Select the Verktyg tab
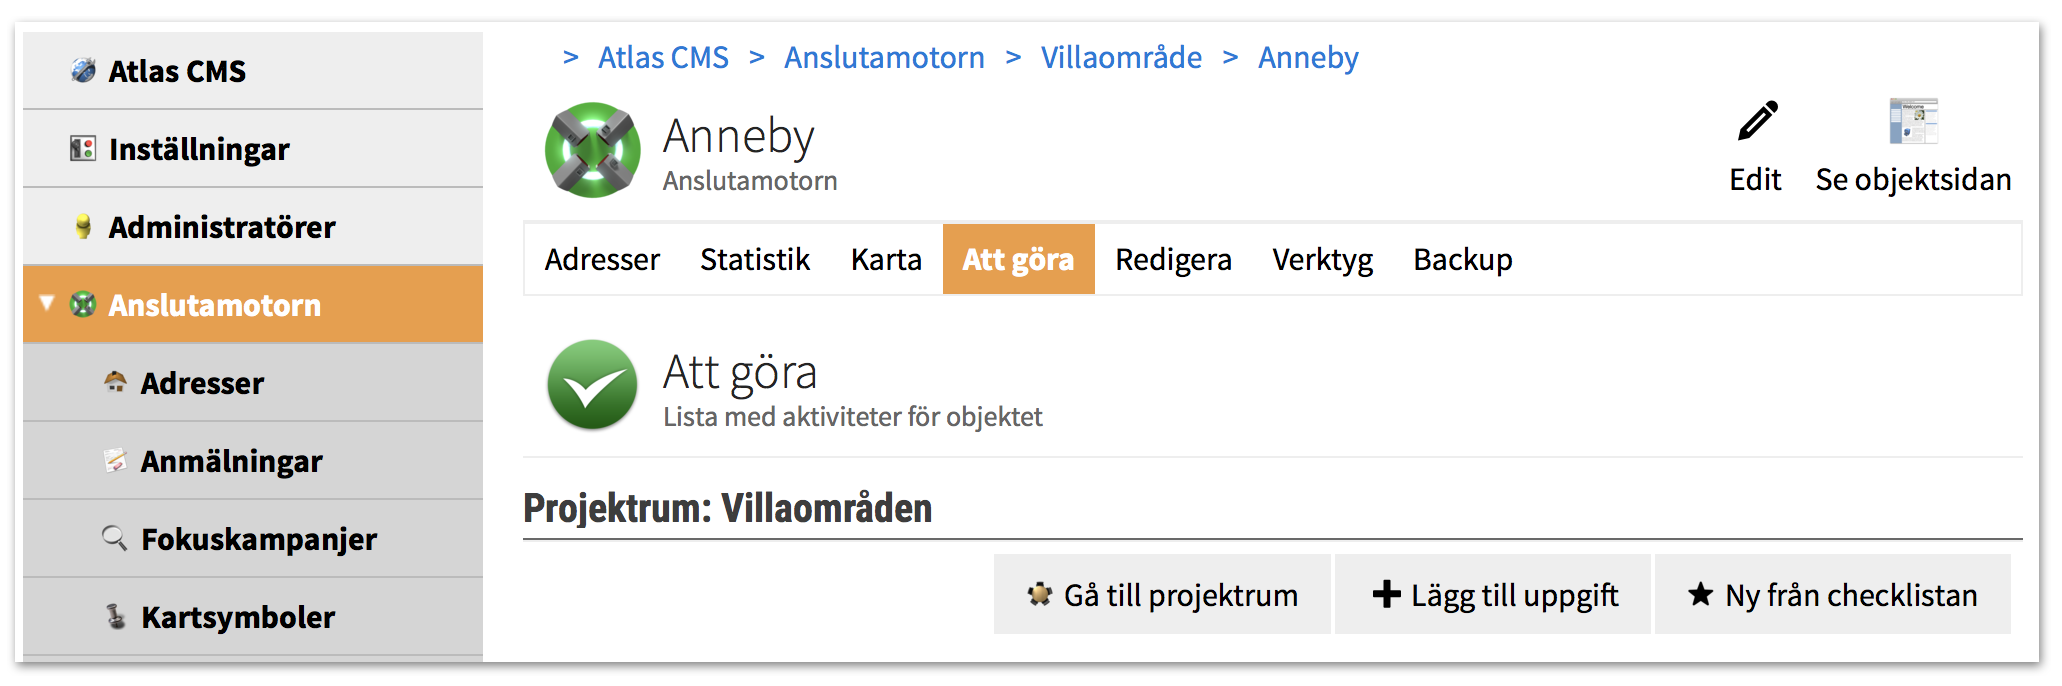 1322,259
